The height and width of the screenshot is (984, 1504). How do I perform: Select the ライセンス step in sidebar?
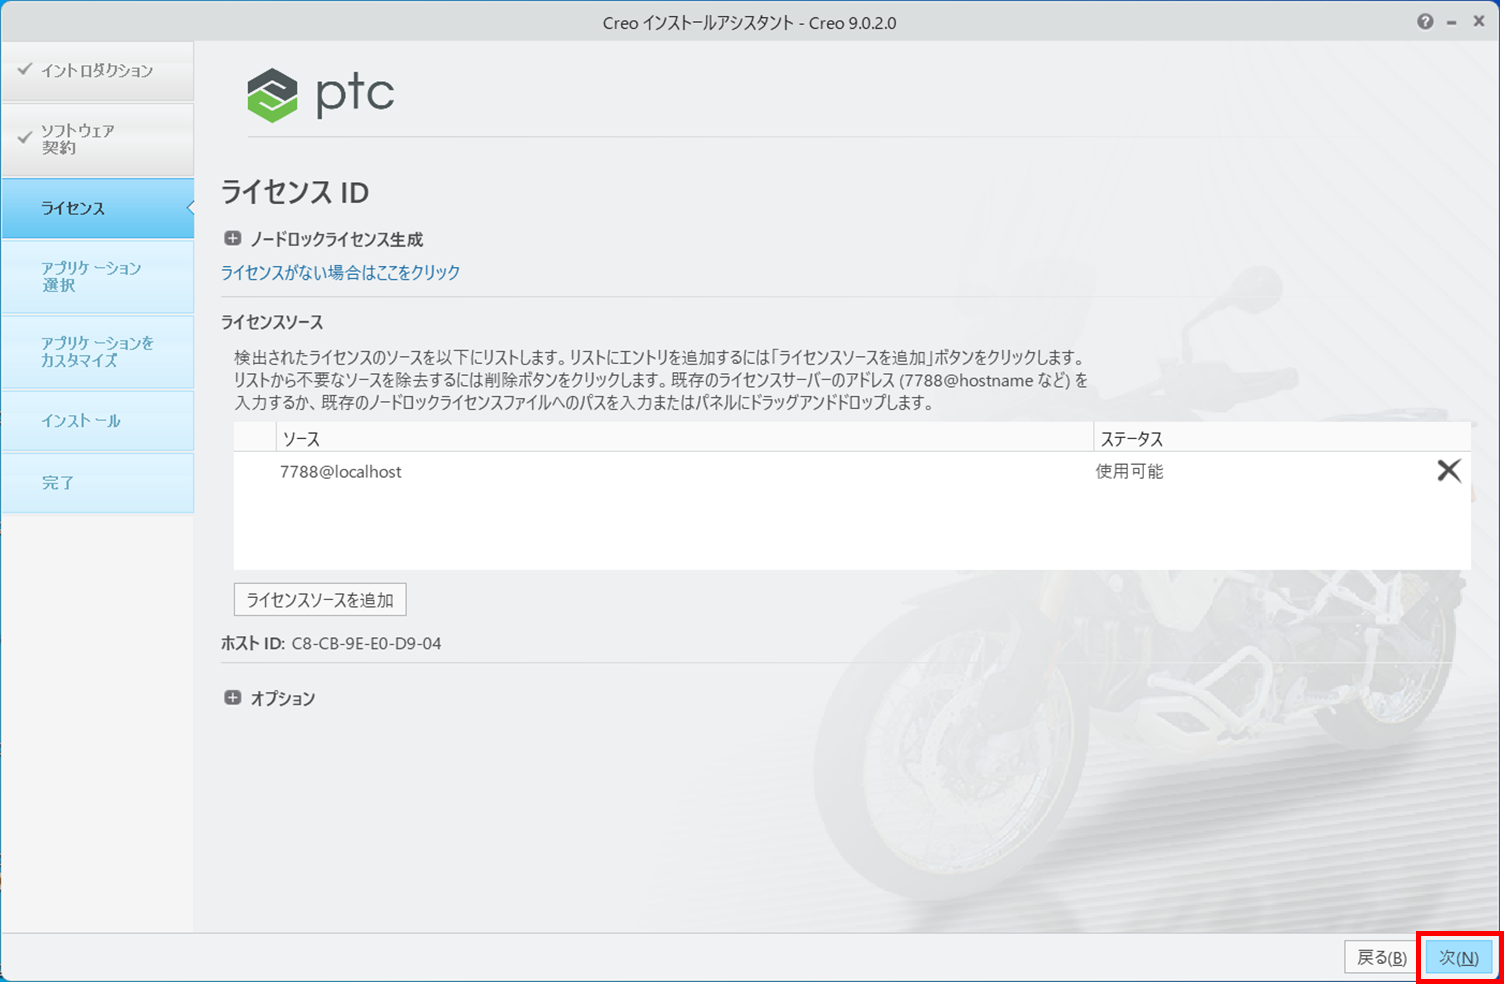(x=97, y=208)
